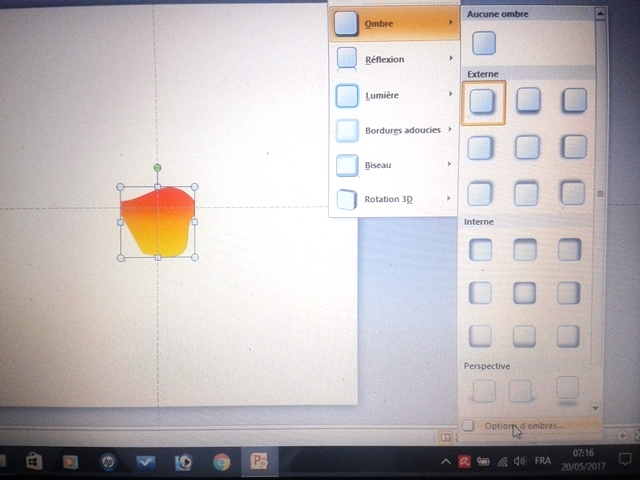Expand the Bordures adoucies submenu arrow
This screenshot has height=480, width=640.
coord(450,130)
